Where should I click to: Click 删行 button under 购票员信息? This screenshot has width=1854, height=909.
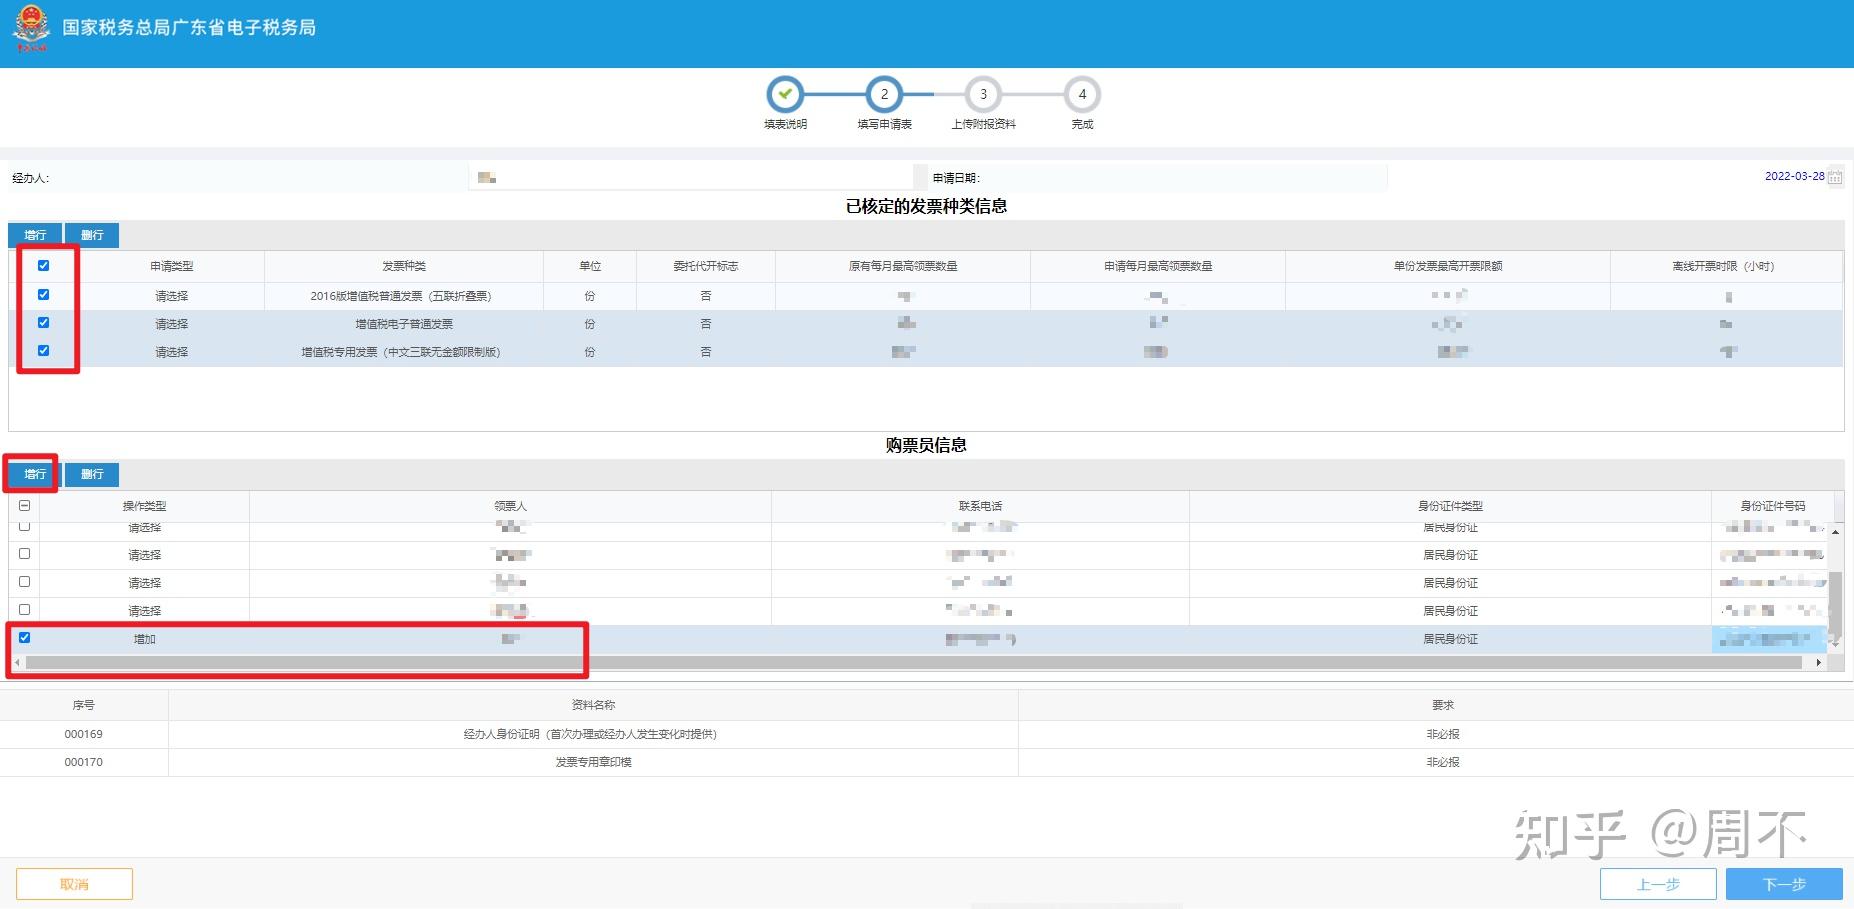tap(92, 474)
